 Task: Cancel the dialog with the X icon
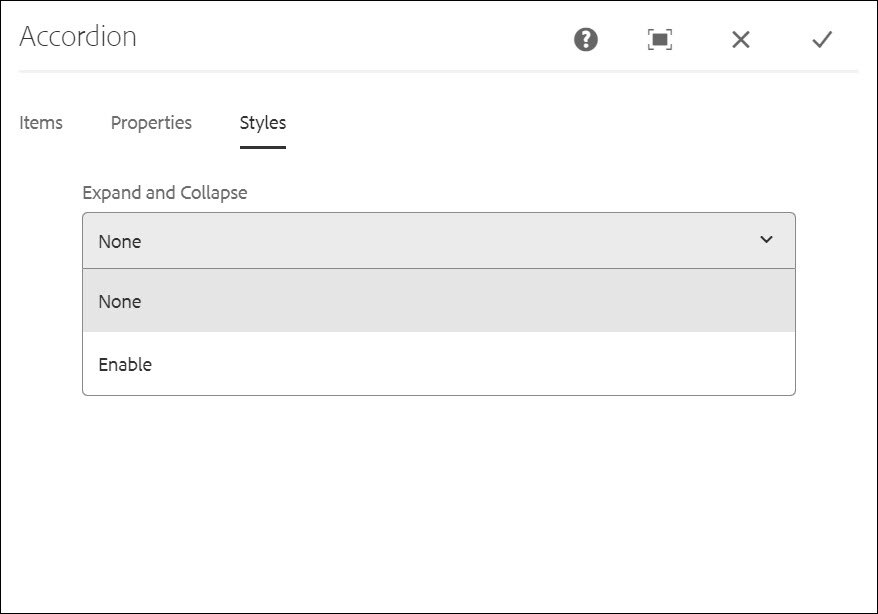[x=741, y=39]
